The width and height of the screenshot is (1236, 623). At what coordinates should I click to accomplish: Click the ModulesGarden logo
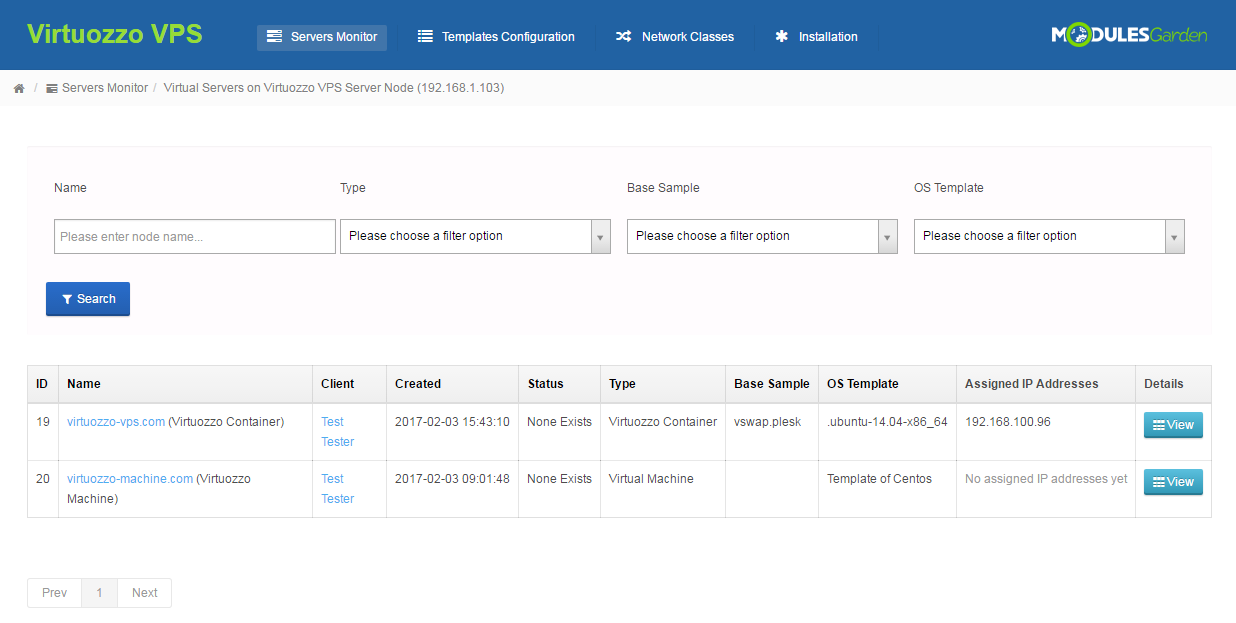tap(1129, 35)
